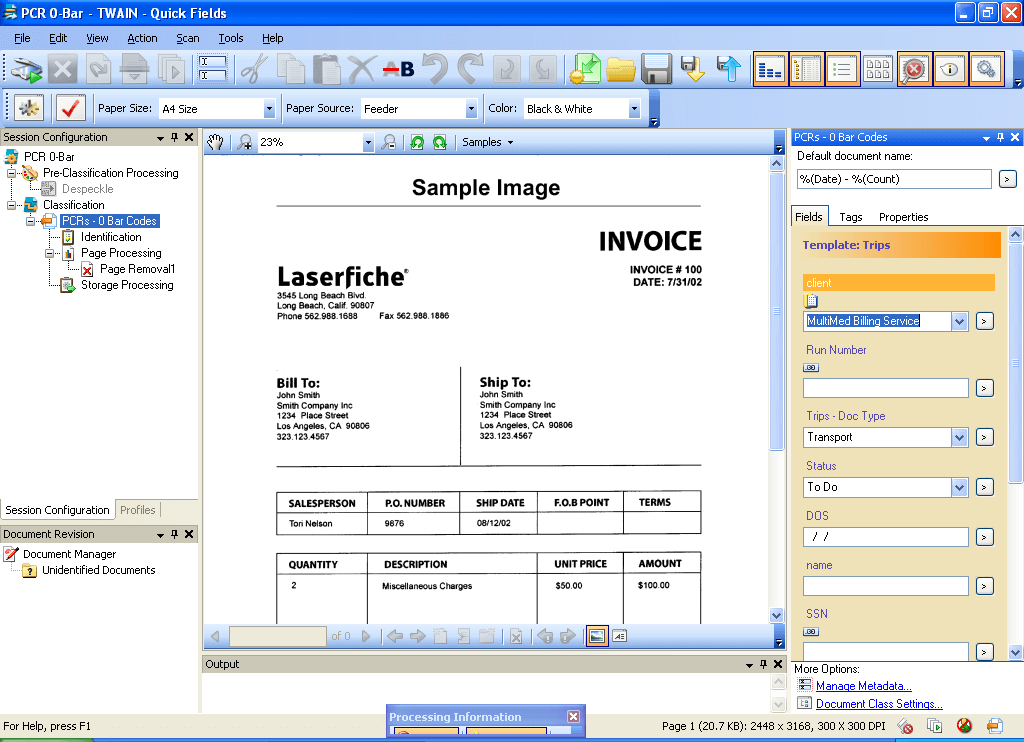This screenshot has width=1024, height=742.
Task: Switch to image view mode icon
Action: coord(597,636)
